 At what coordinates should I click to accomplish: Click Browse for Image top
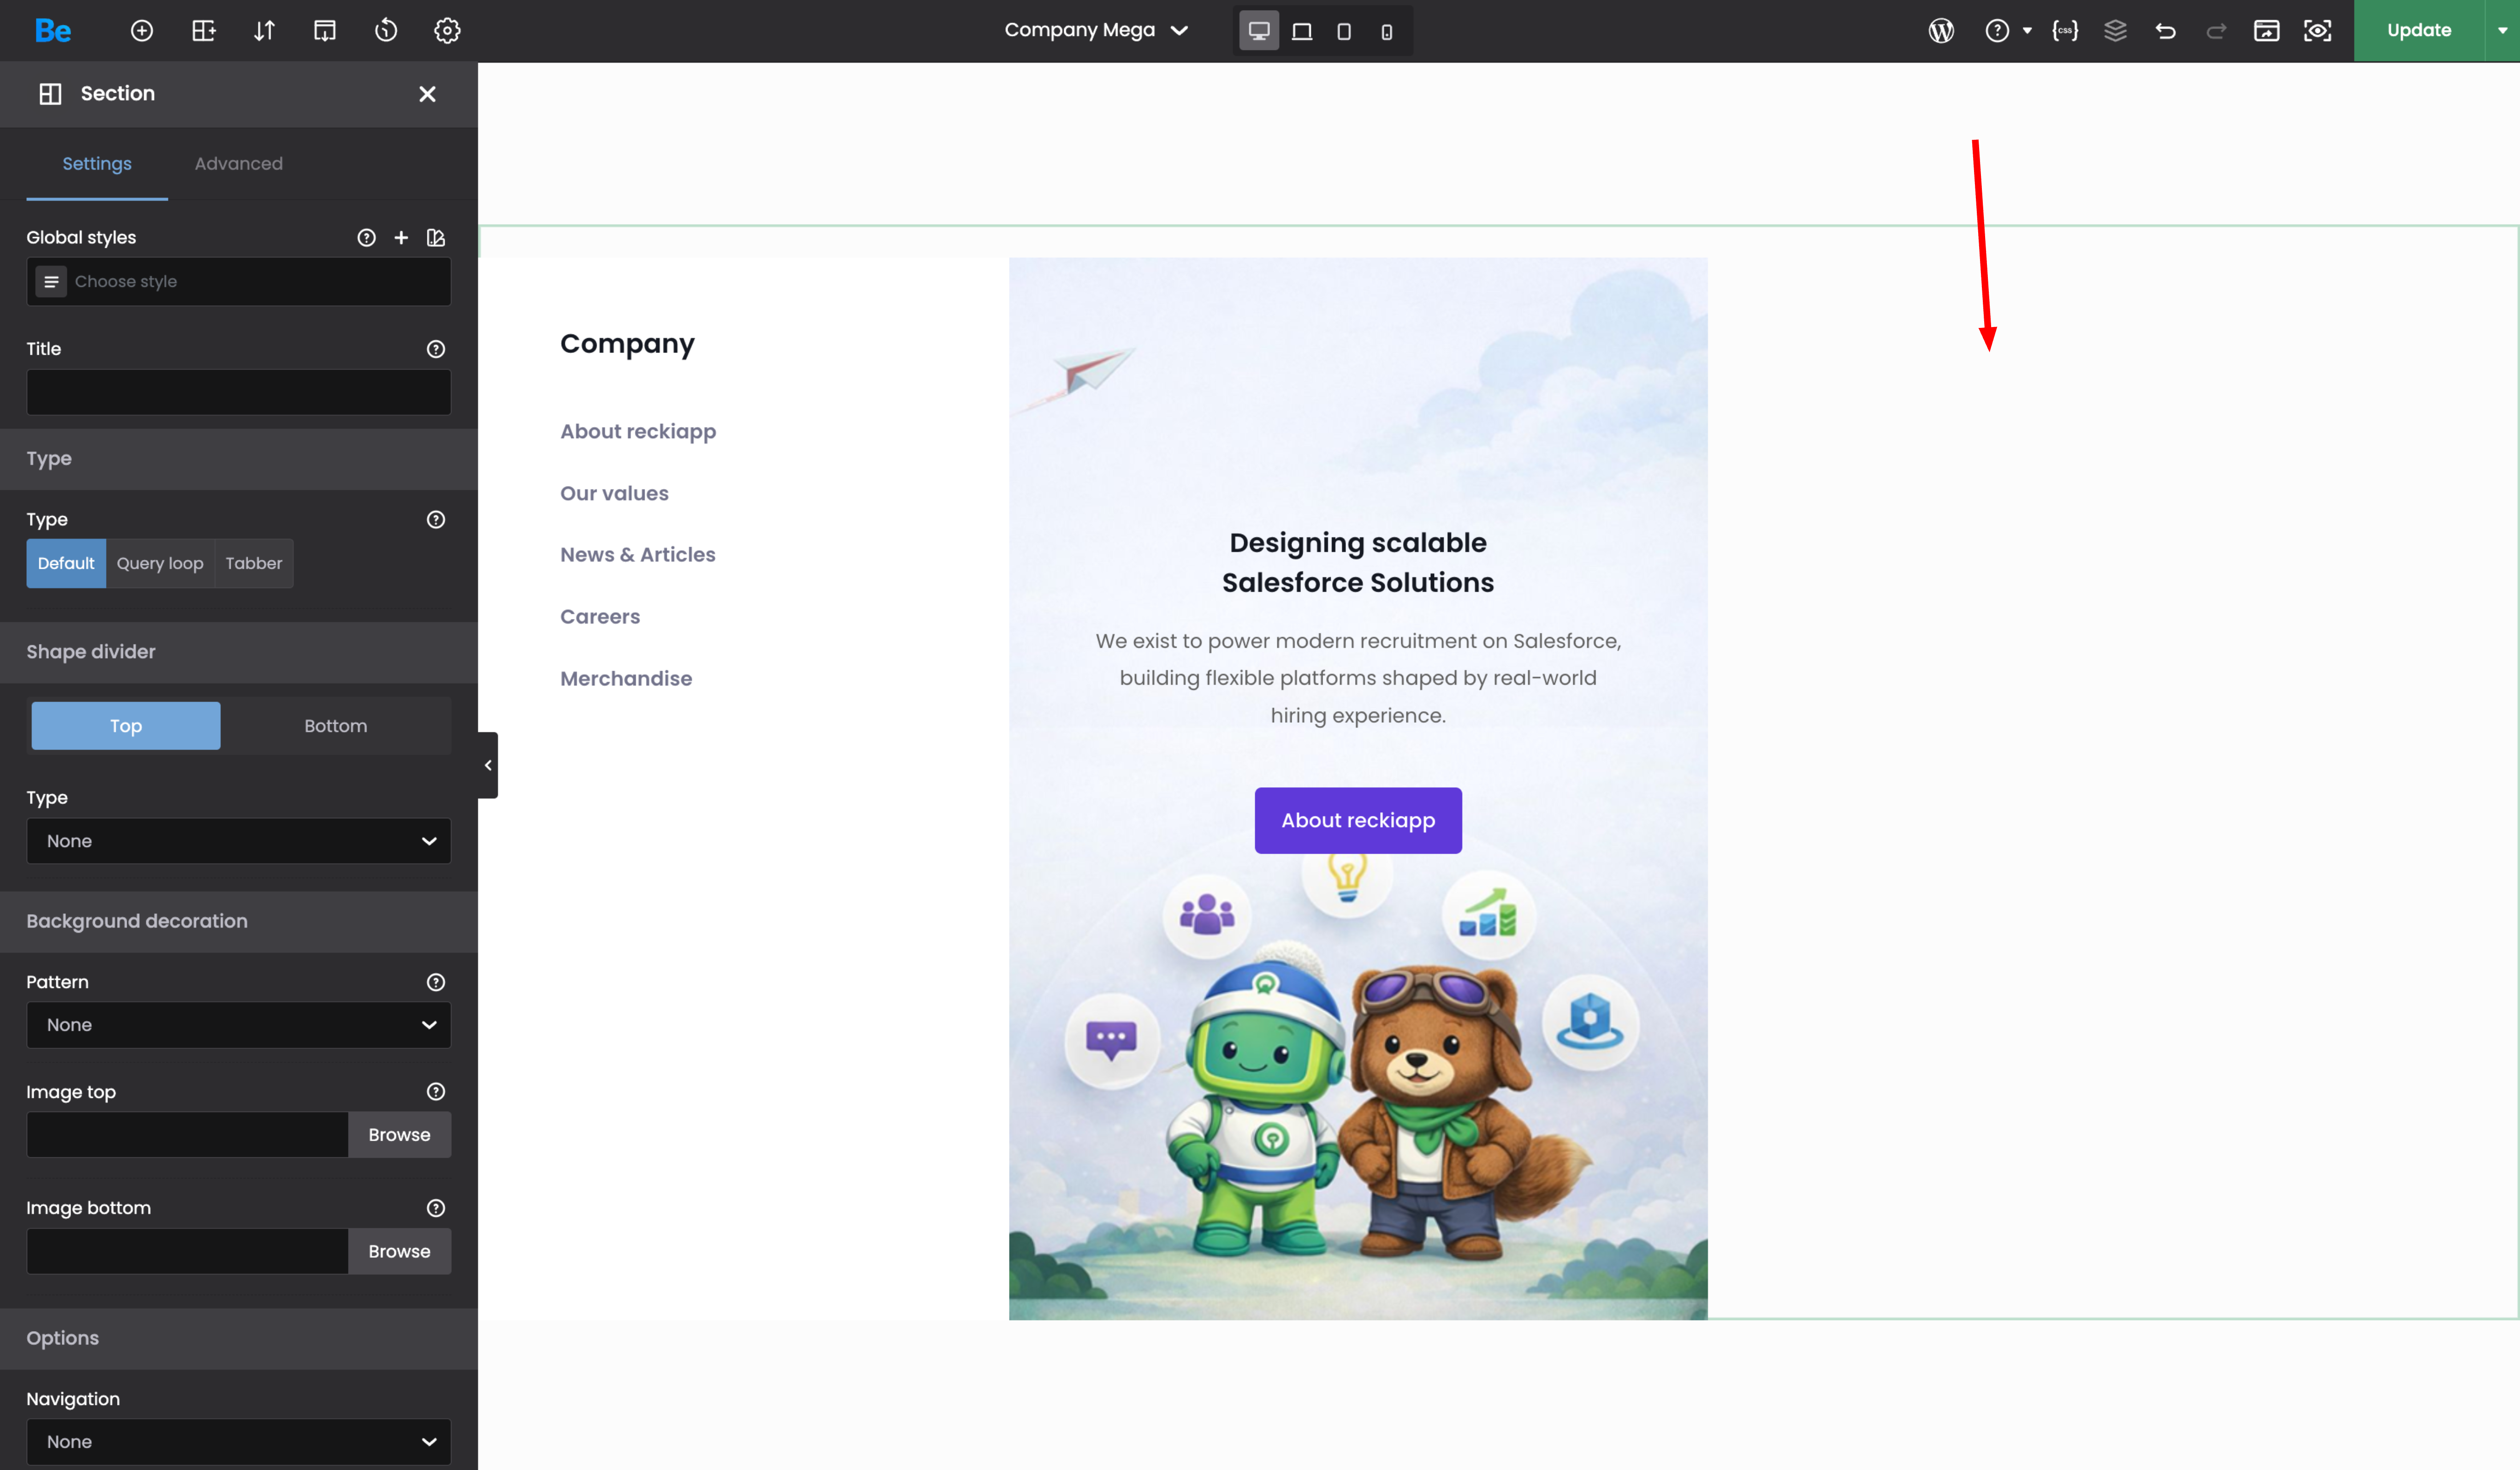point(399,1135)
